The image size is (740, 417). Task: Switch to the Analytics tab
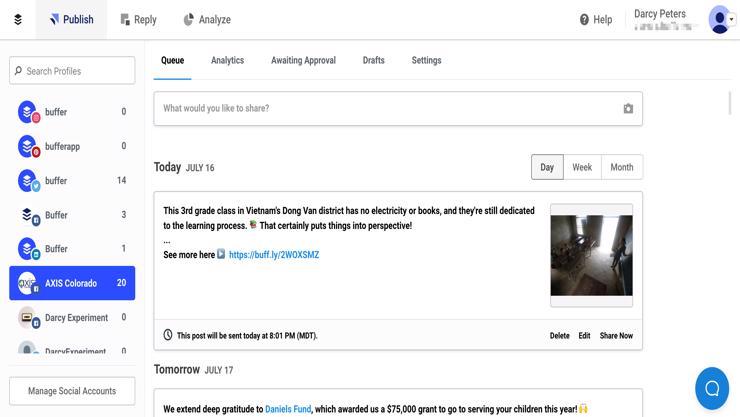pos(227,60)
